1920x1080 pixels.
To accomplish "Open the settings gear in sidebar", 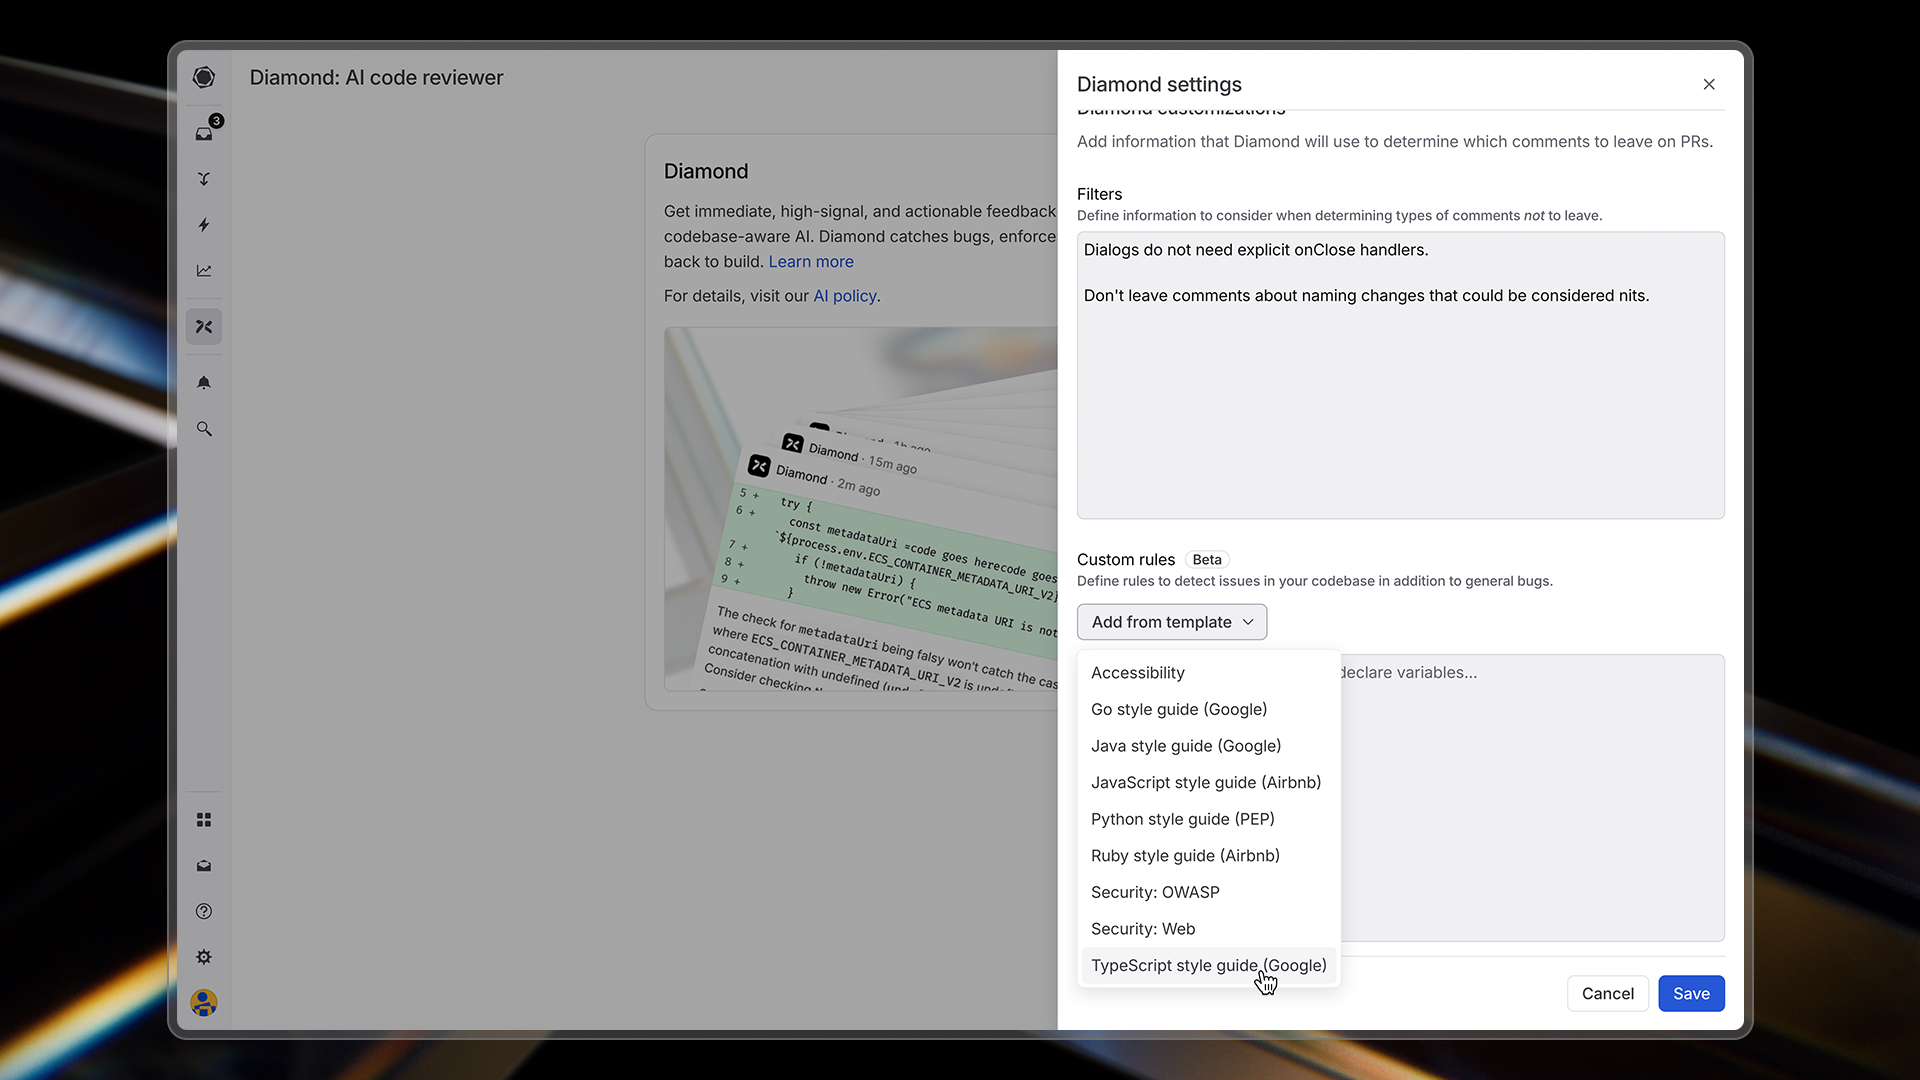I will (x=204, y=957).
